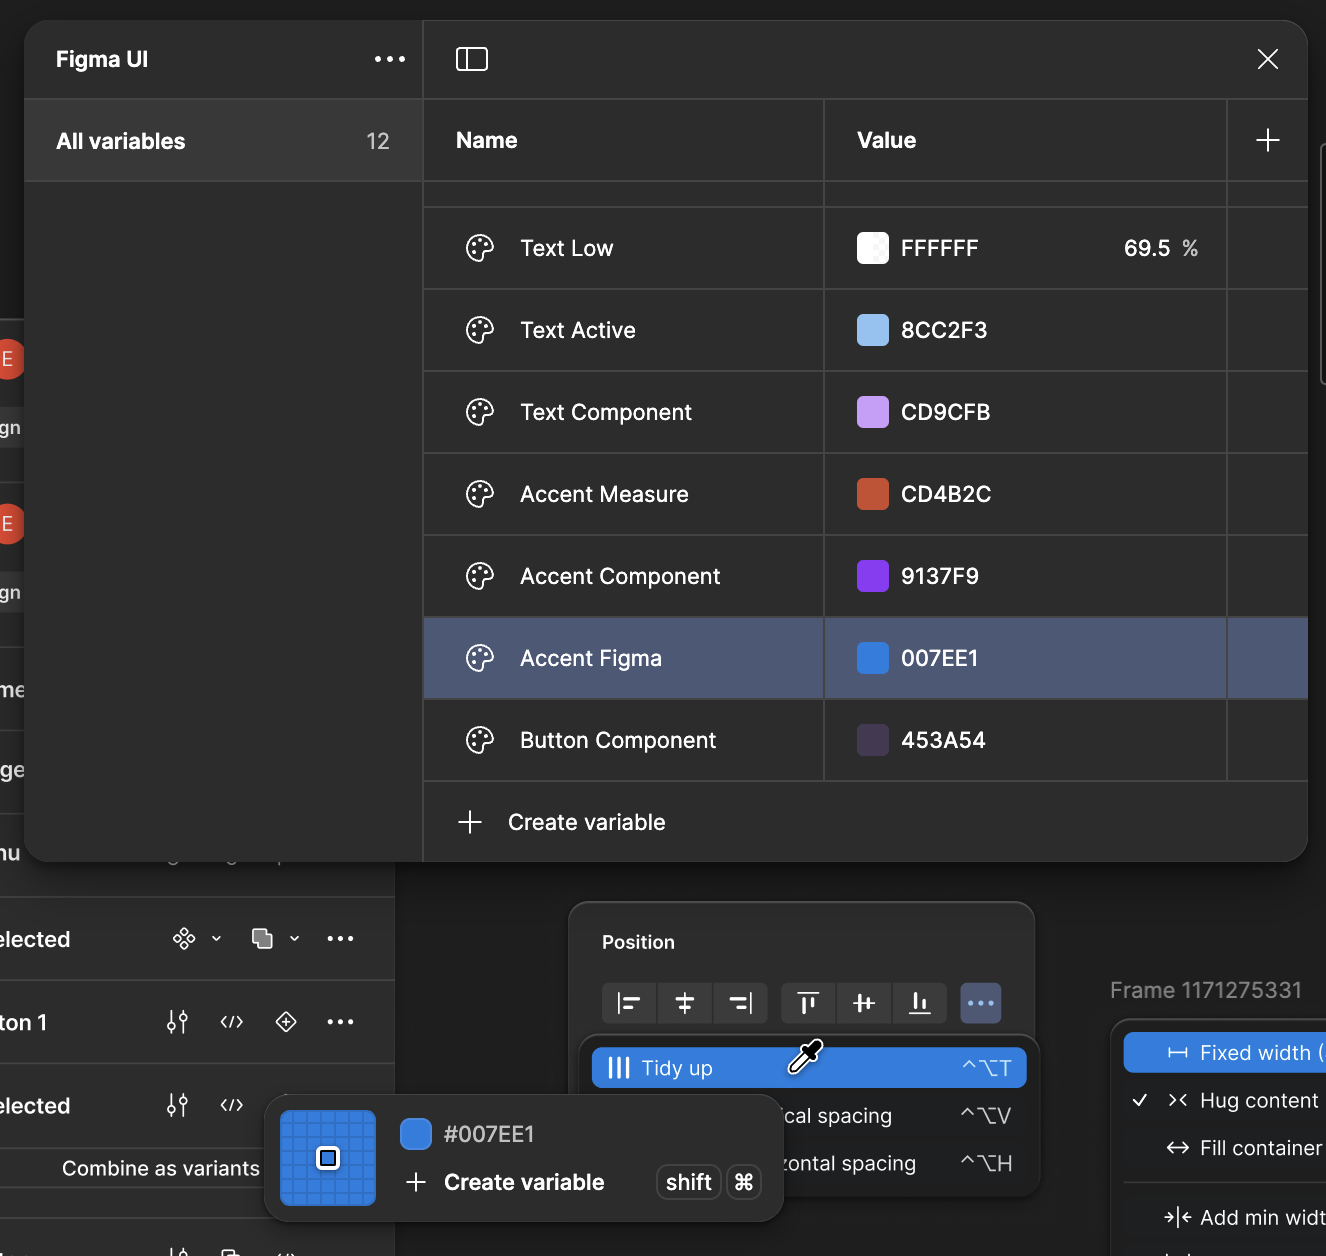
Task: Select the Frame 1171275331 label
Action: coord(1206,990)
